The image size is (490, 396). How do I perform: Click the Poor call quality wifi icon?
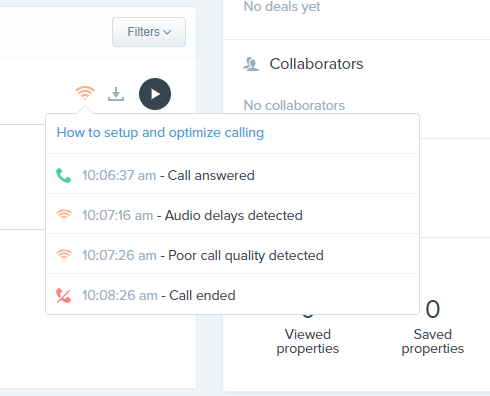64,255
